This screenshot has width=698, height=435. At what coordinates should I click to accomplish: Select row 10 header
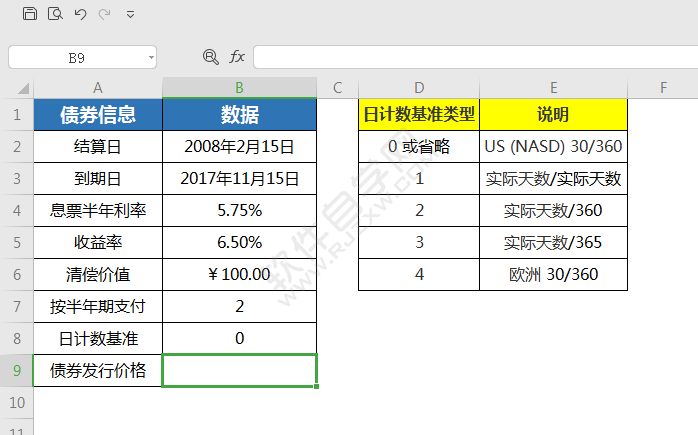click(17, 402)
